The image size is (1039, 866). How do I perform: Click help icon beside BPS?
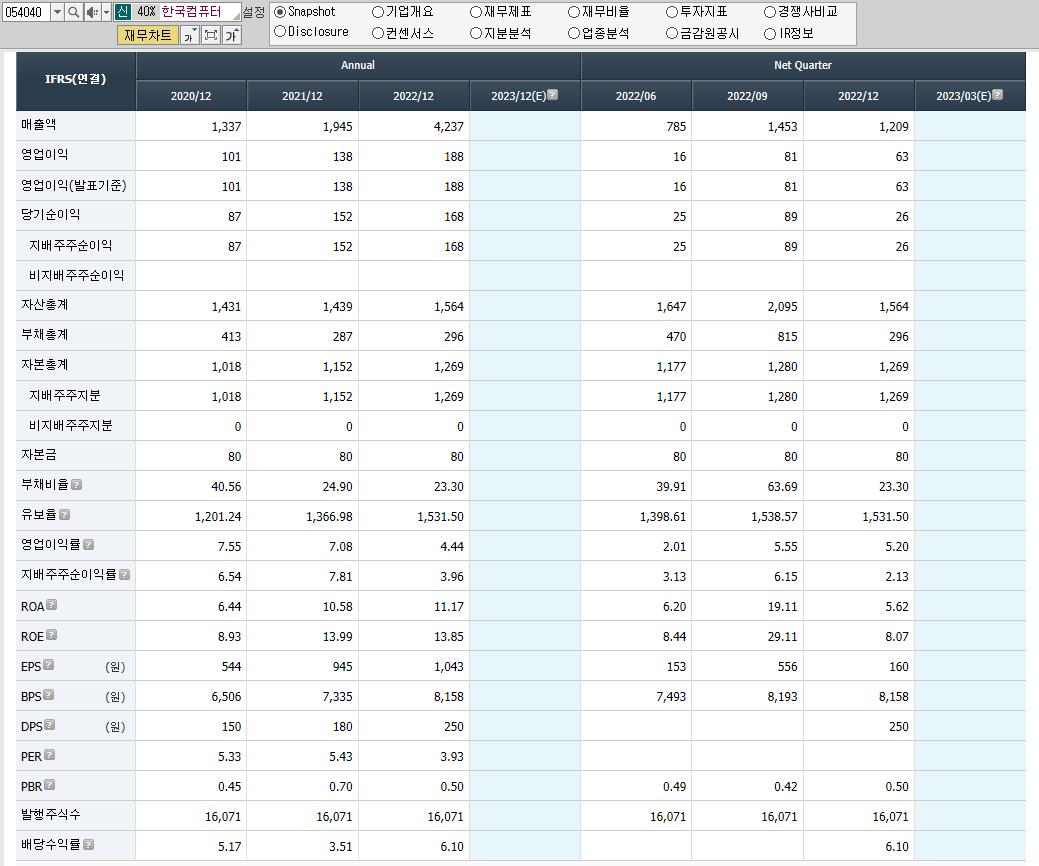click(x=48, y=694)
